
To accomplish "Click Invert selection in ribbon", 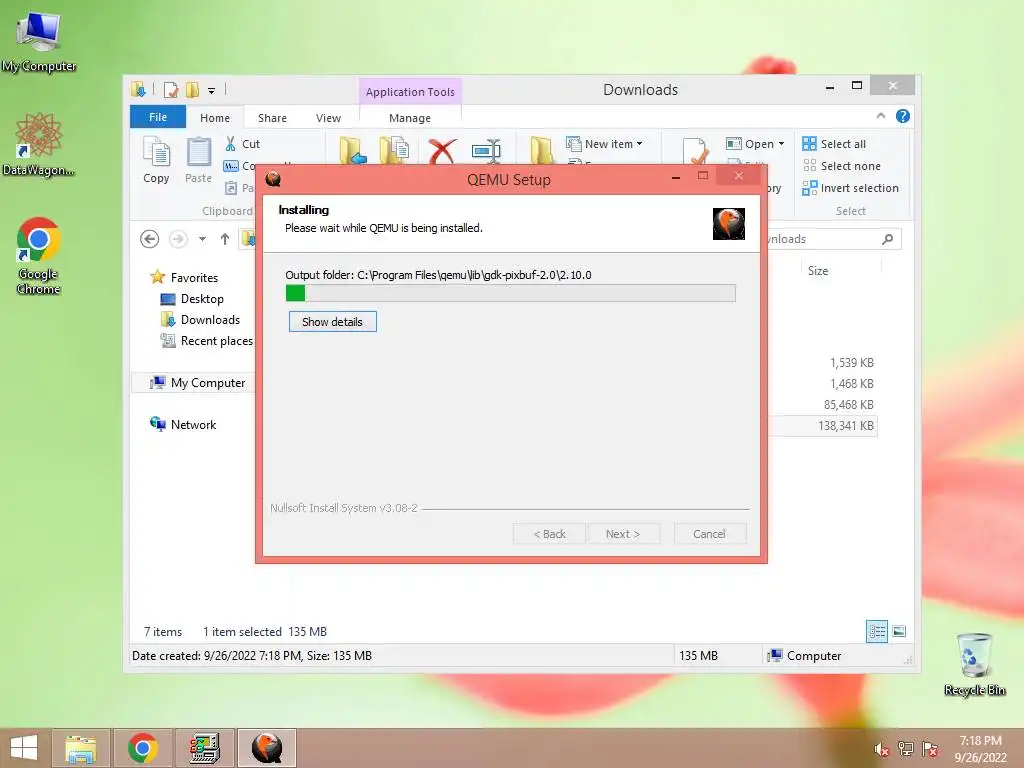I will [851, 188].
